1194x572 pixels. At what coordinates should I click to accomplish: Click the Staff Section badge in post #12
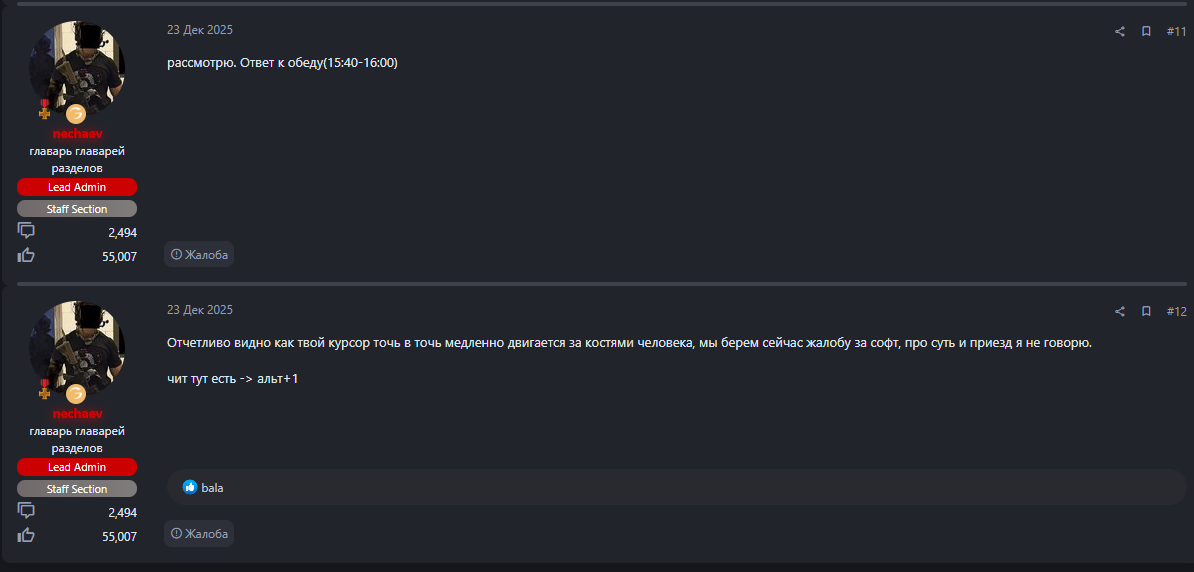point(77,489)
